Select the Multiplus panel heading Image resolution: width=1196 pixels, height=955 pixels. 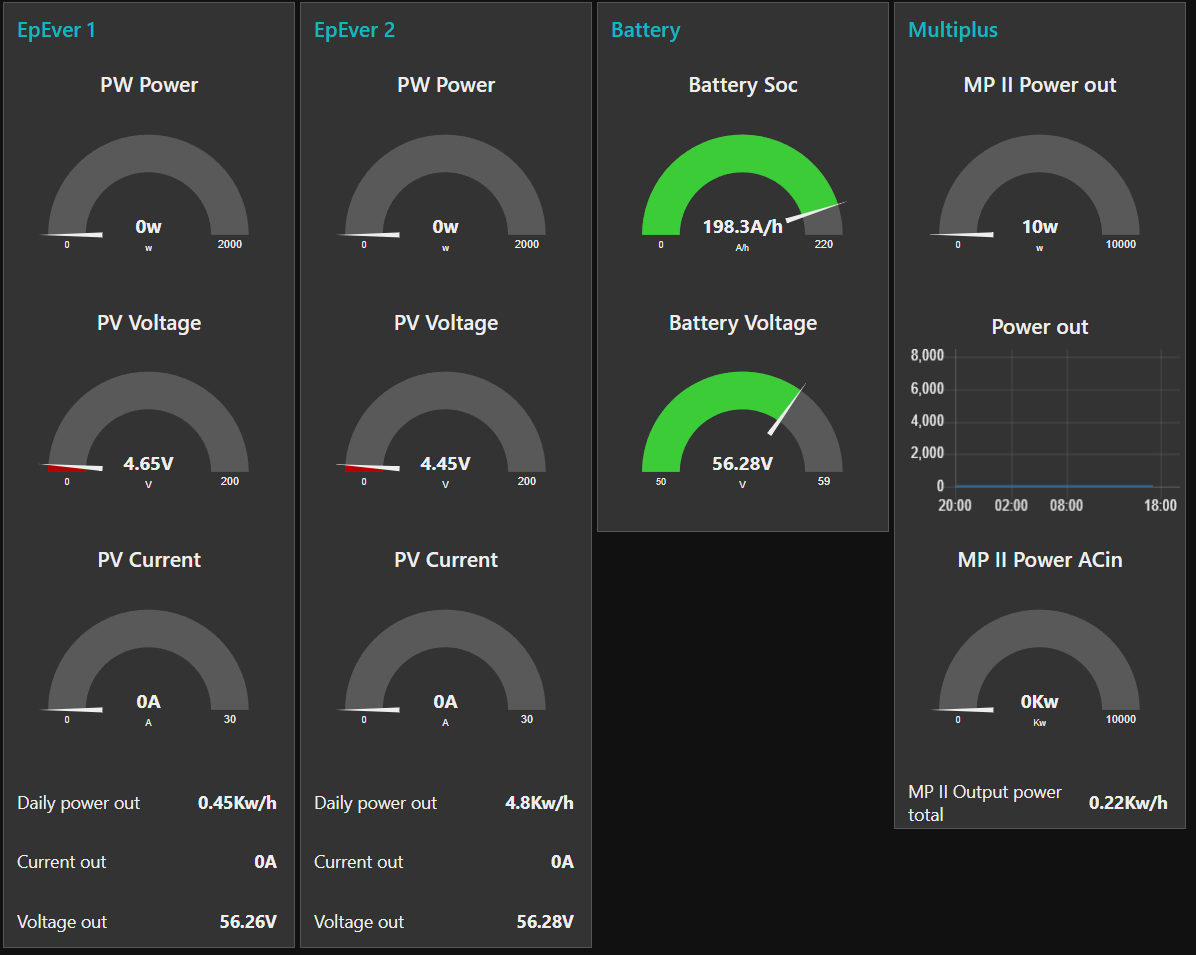click(952, 30)
